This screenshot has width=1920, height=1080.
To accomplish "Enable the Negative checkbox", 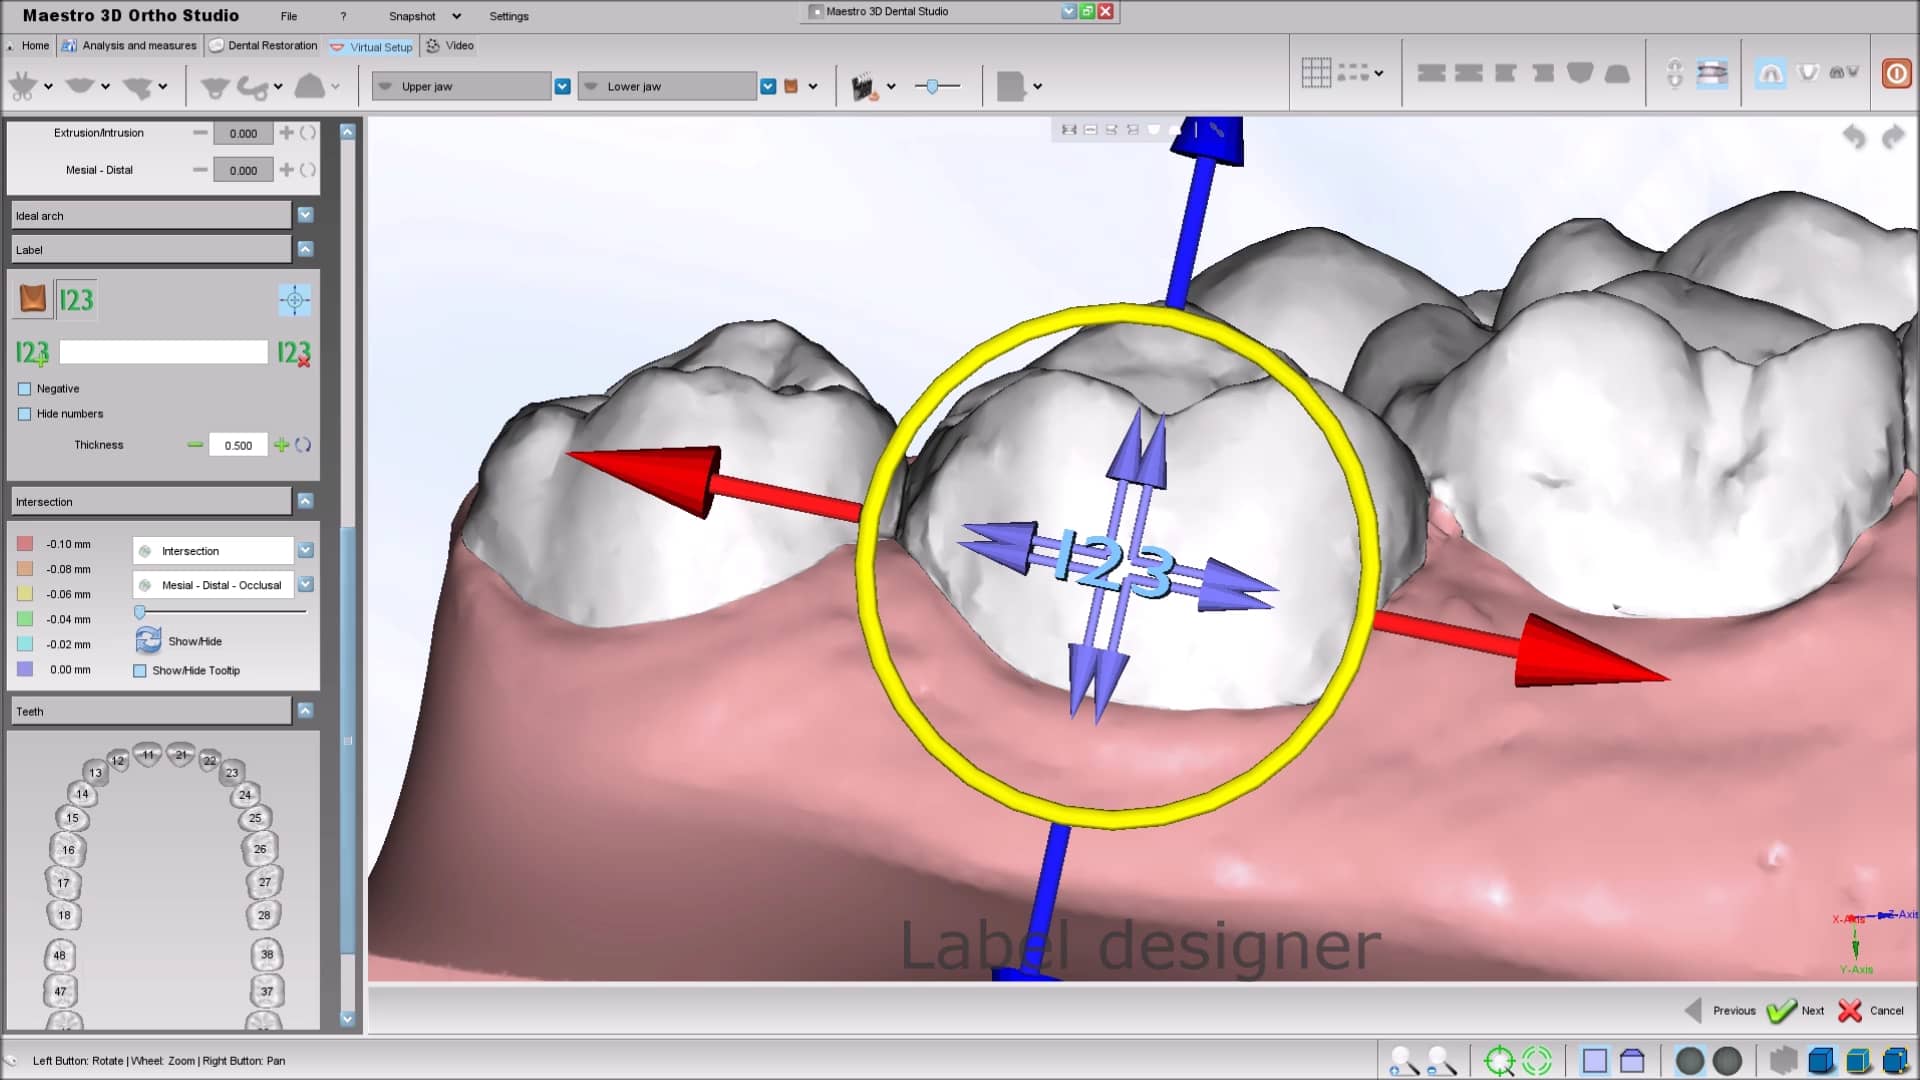I will pos(24,388).
